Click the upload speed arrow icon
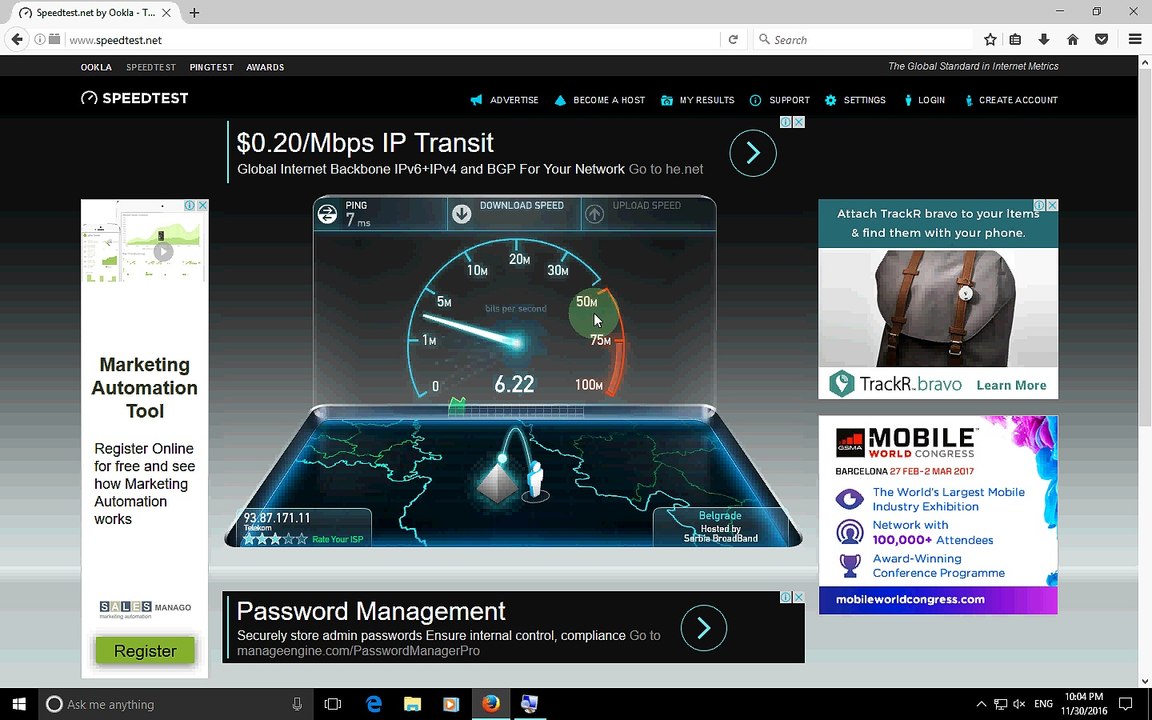The image size is (1152, 720). pos(594,214)
